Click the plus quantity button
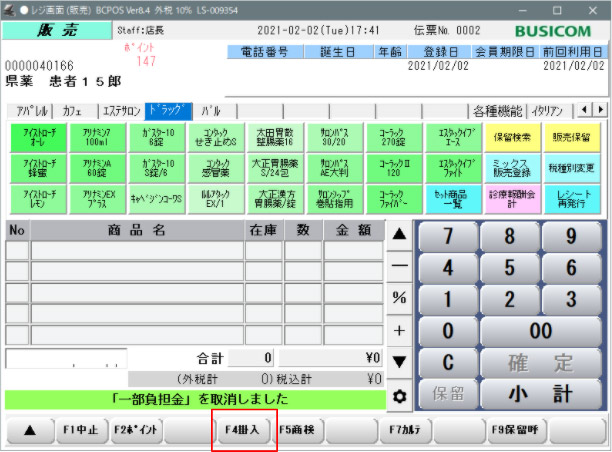612x452 pixels. tap(400, 330)
